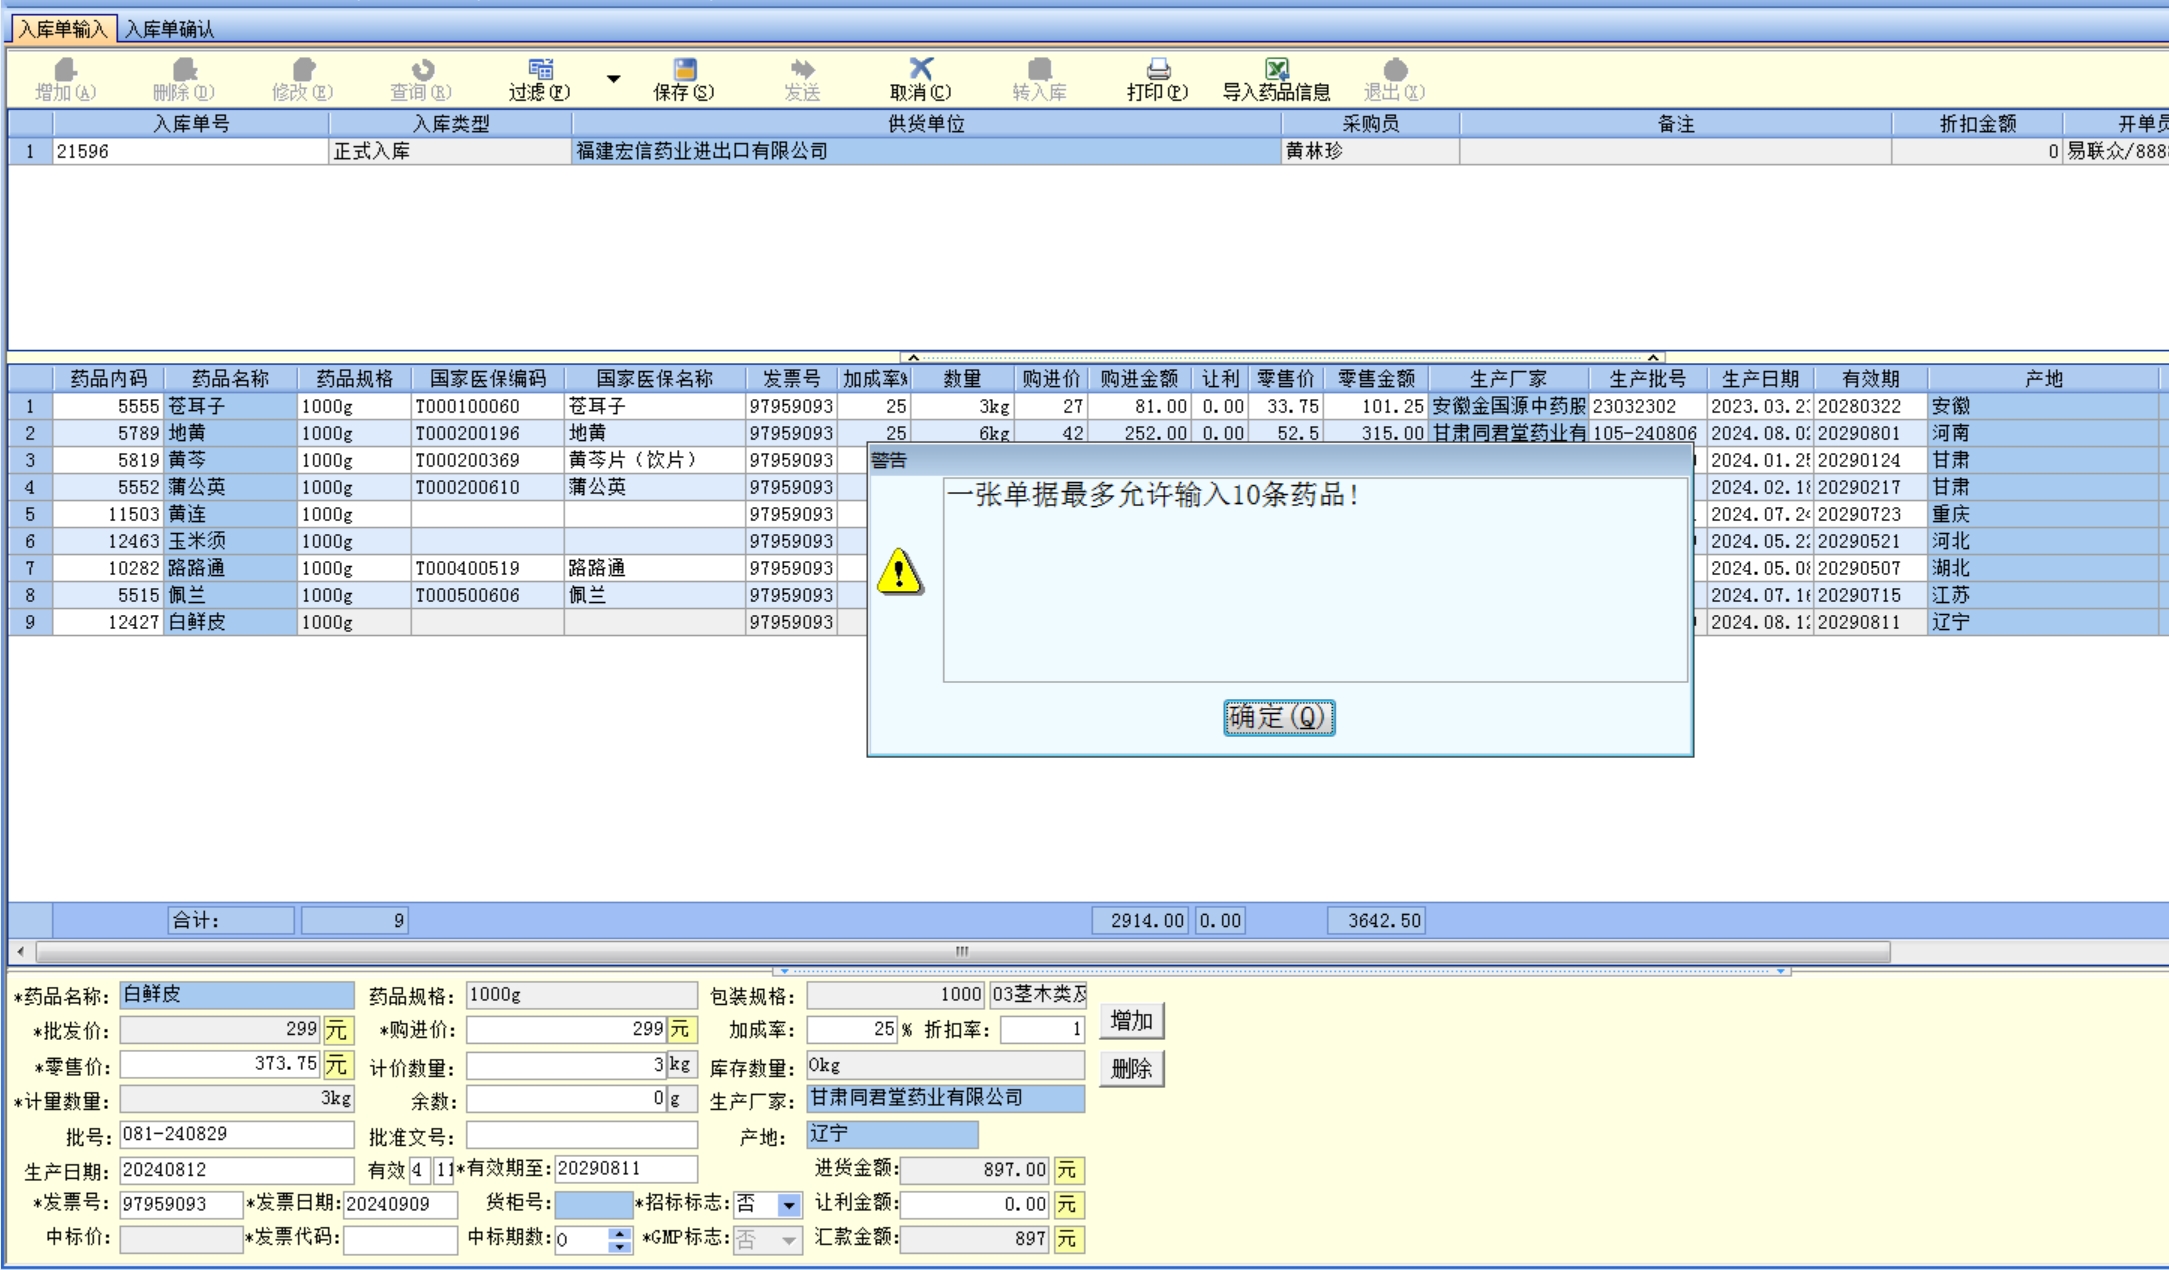Screen dimensions: 2169x1270
Task: Click the warning triangle icon in dialog
Action: (x=900, y=572)
